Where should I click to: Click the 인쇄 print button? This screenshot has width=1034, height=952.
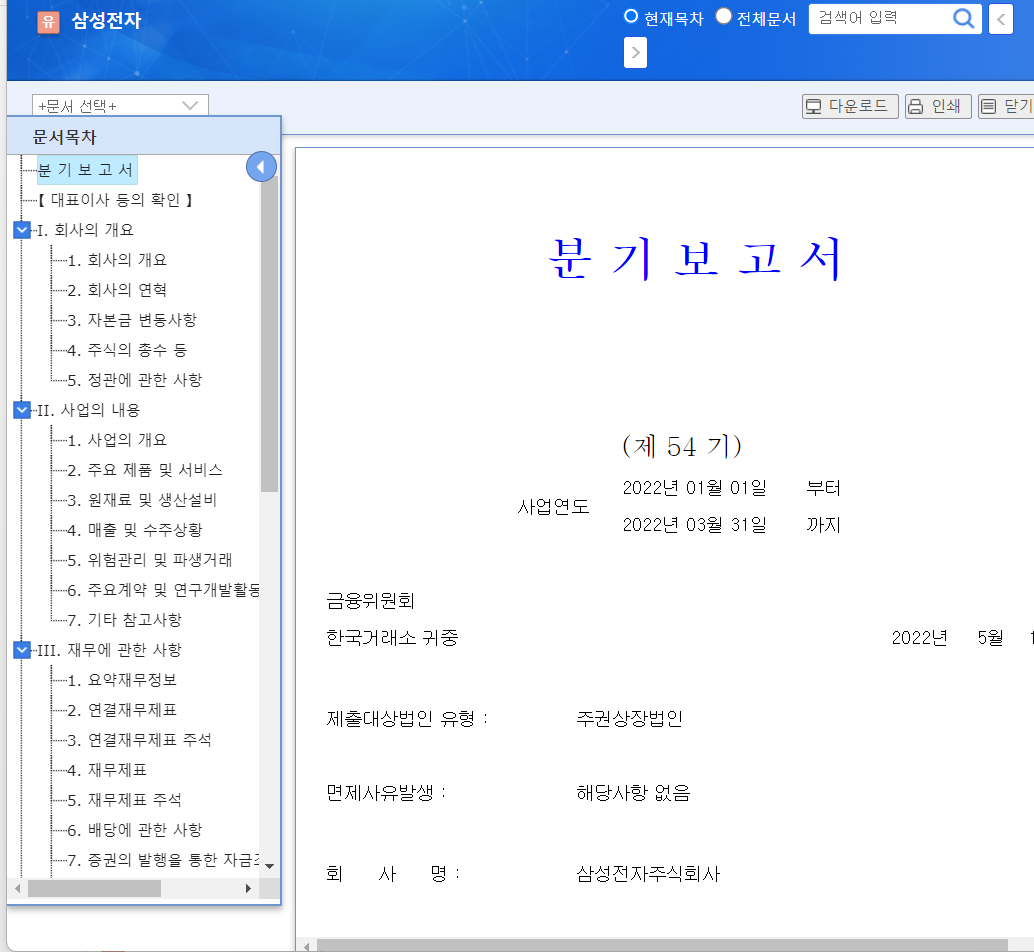(x=938, y=106)
